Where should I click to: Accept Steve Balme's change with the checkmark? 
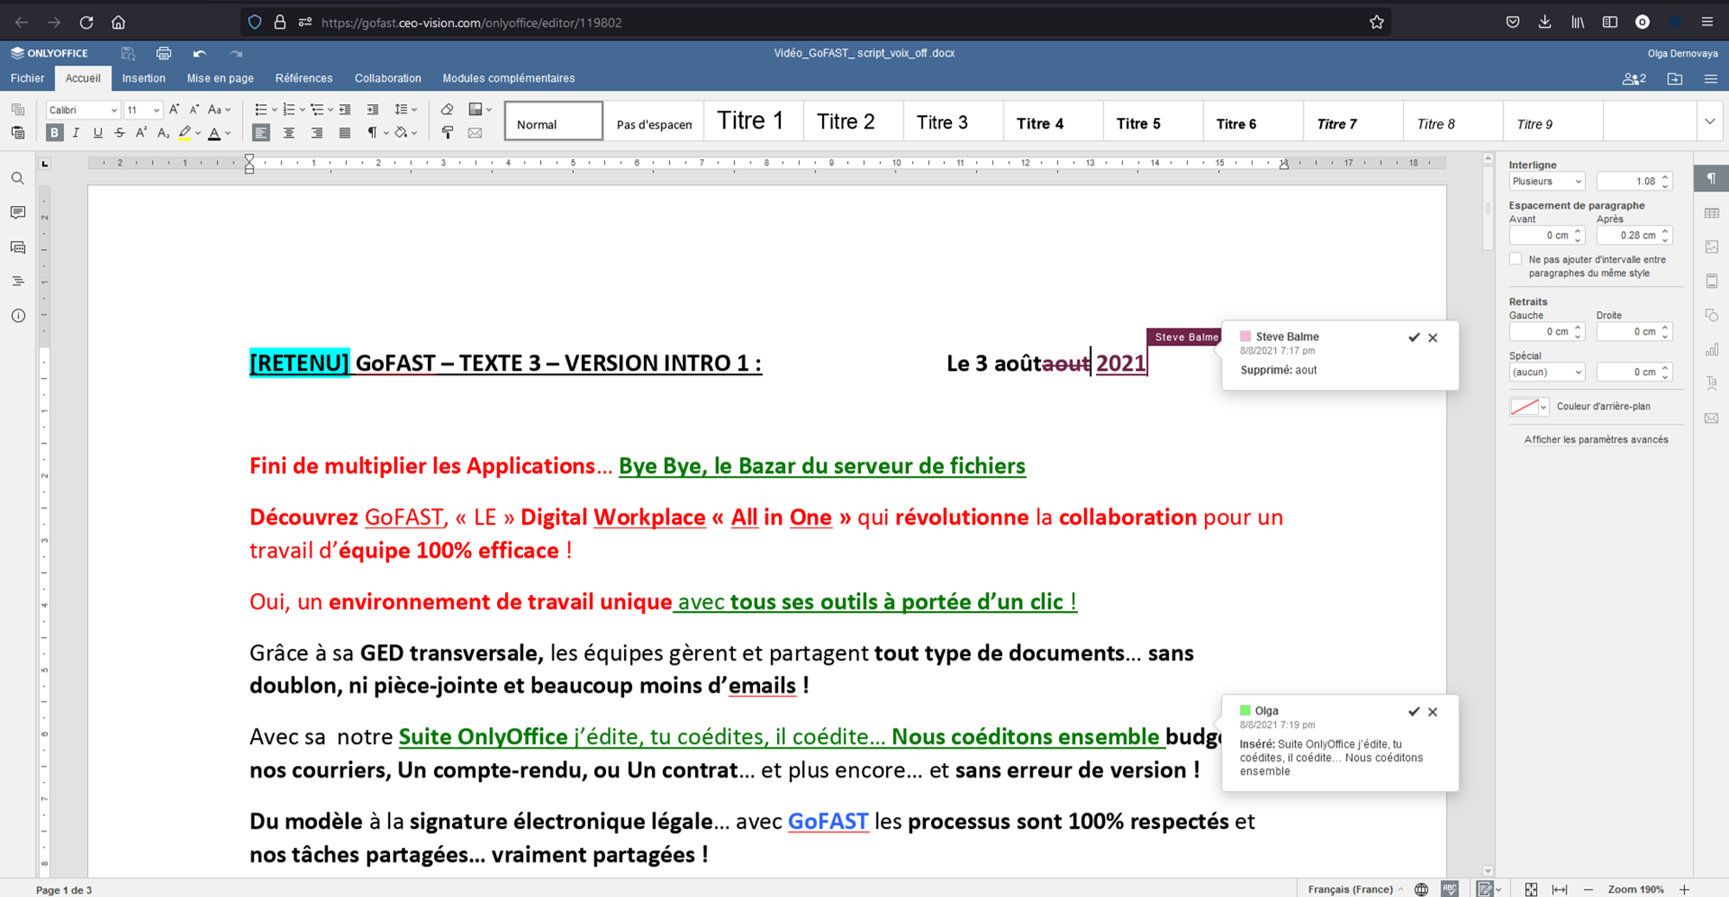1413,338
